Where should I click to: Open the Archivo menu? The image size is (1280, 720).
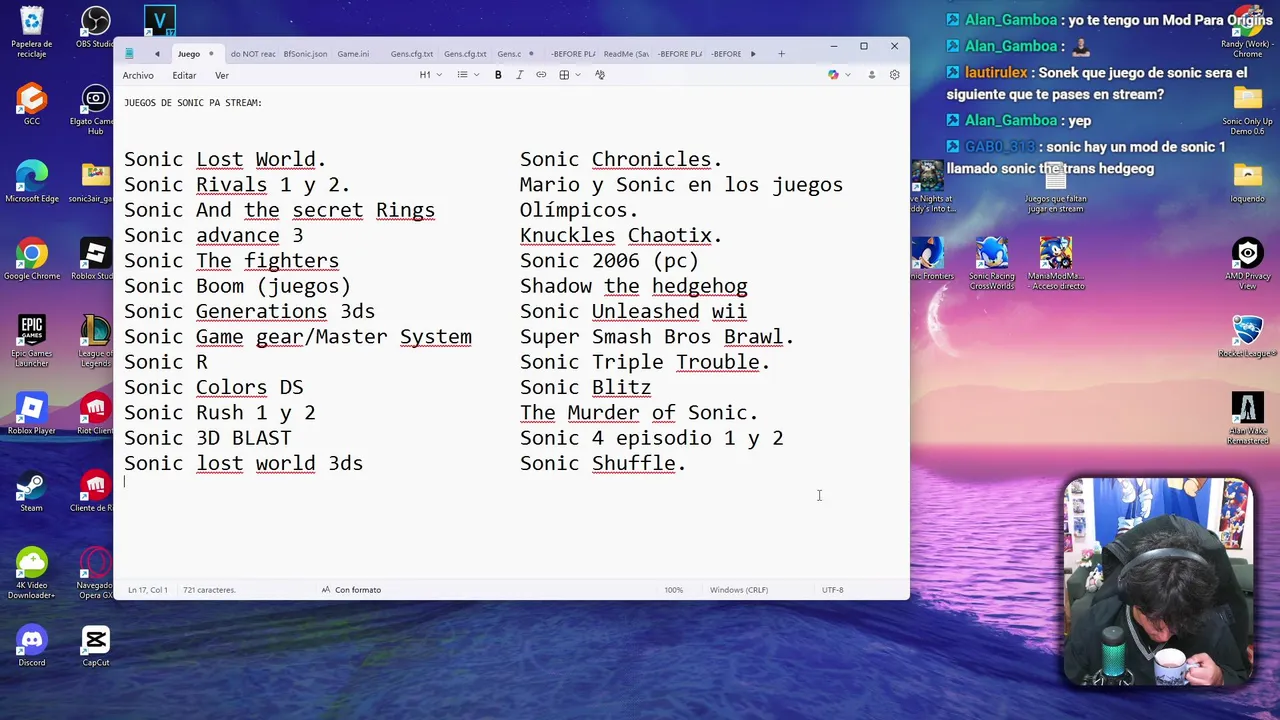(x=138, y=75)
